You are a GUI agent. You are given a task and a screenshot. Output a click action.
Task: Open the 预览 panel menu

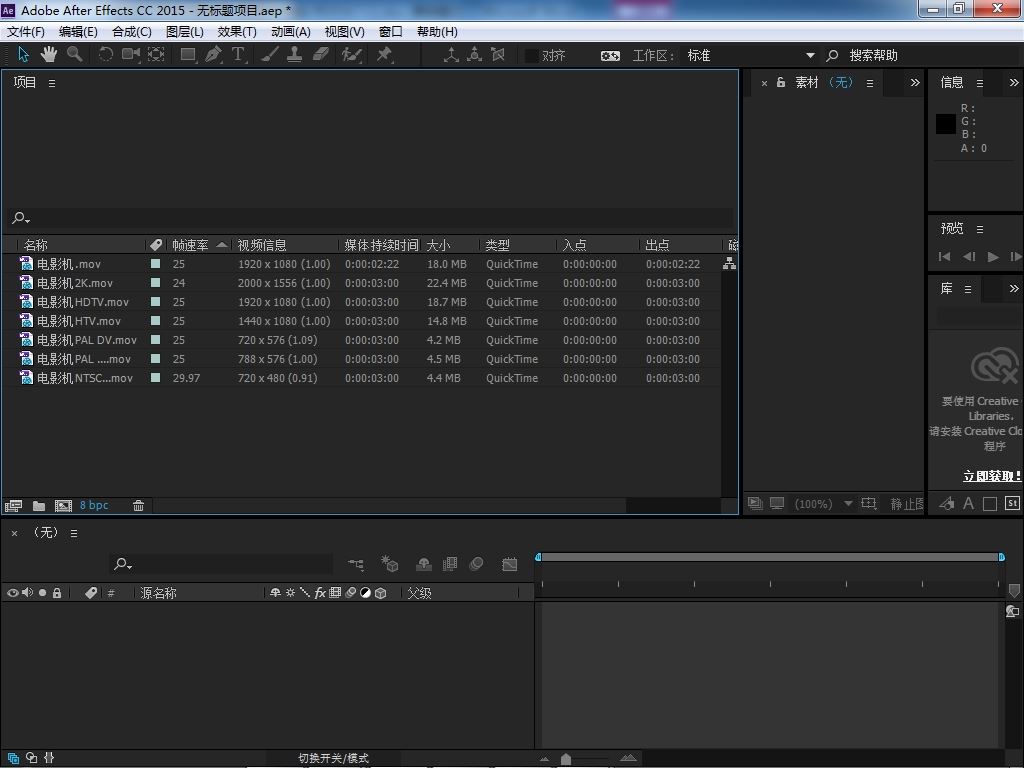(980, 229)
